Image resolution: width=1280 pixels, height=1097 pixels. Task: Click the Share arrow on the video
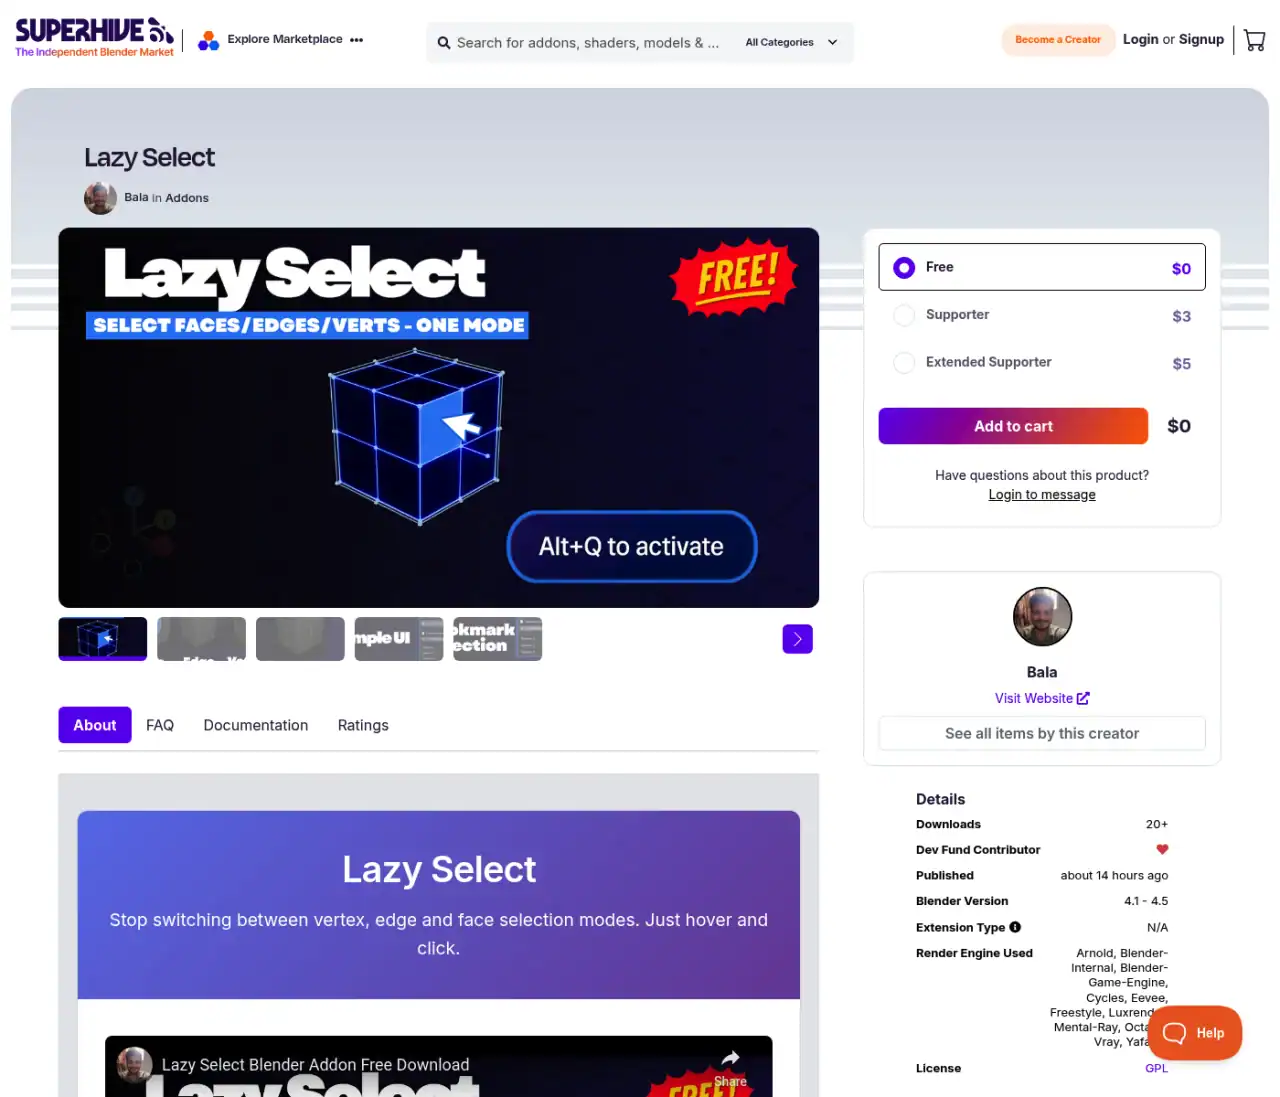tap(731, 1059)
